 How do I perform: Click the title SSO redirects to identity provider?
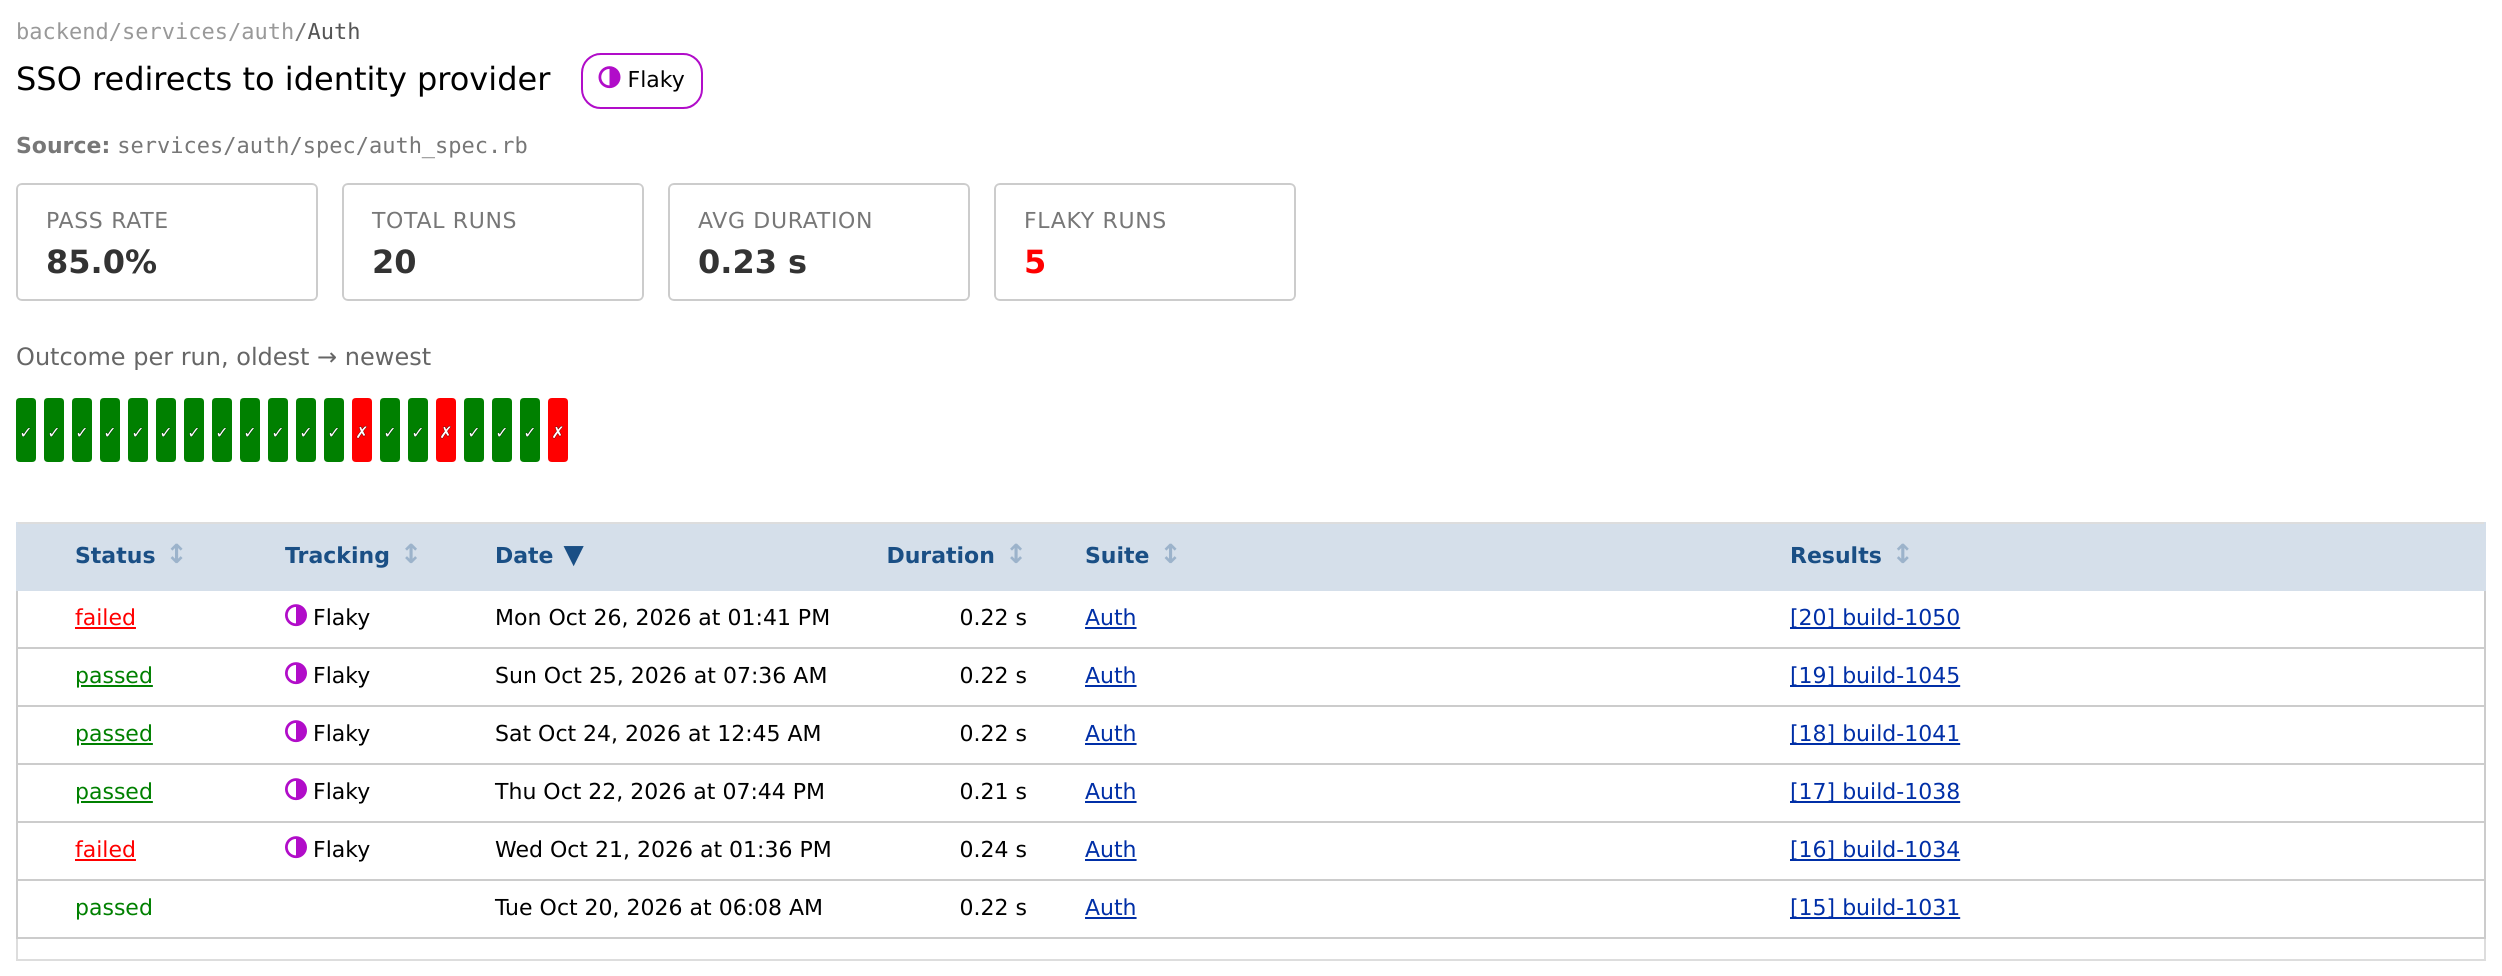click(x=283, y=79)
